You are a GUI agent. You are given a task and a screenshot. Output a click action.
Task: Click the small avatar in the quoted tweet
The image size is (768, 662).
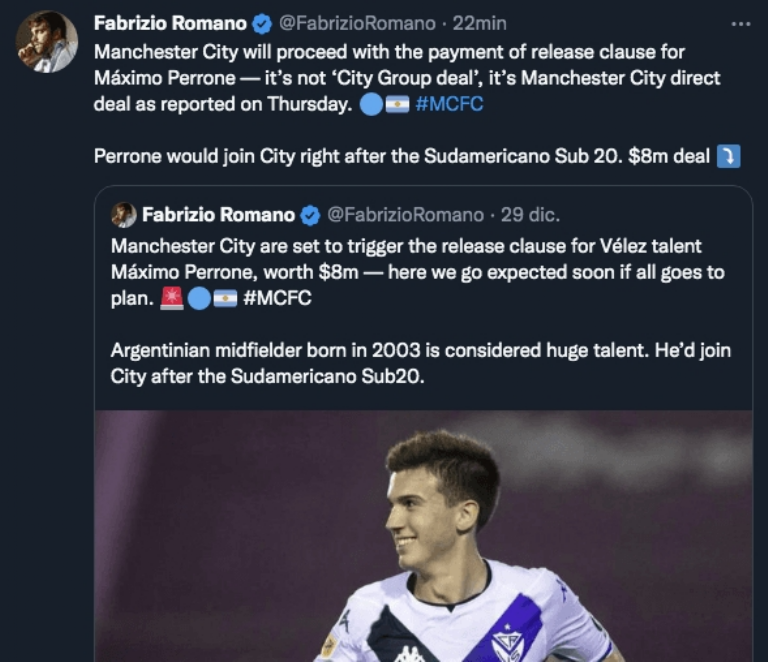pyautogui.click(x=124, y=215)
